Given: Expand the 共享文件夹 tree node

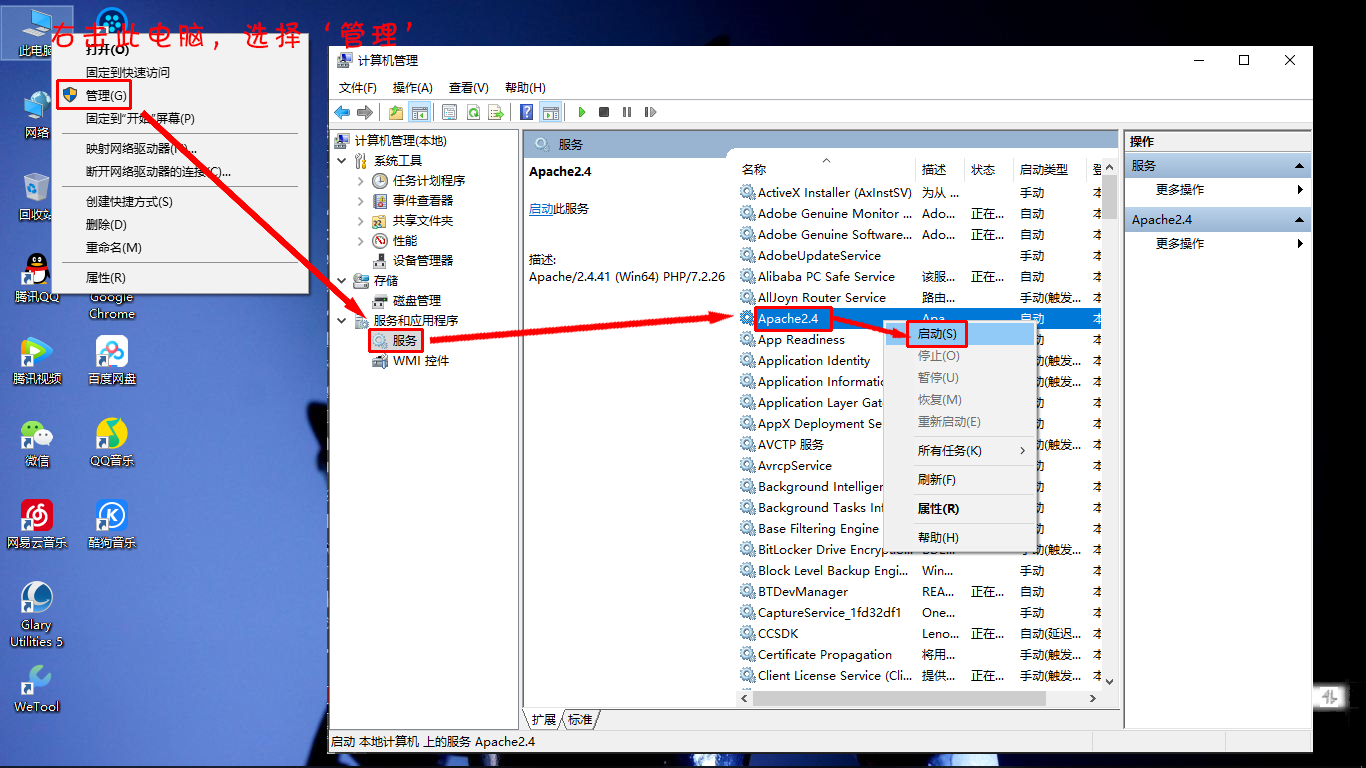Looking at the screenshot, I should 361,220.
